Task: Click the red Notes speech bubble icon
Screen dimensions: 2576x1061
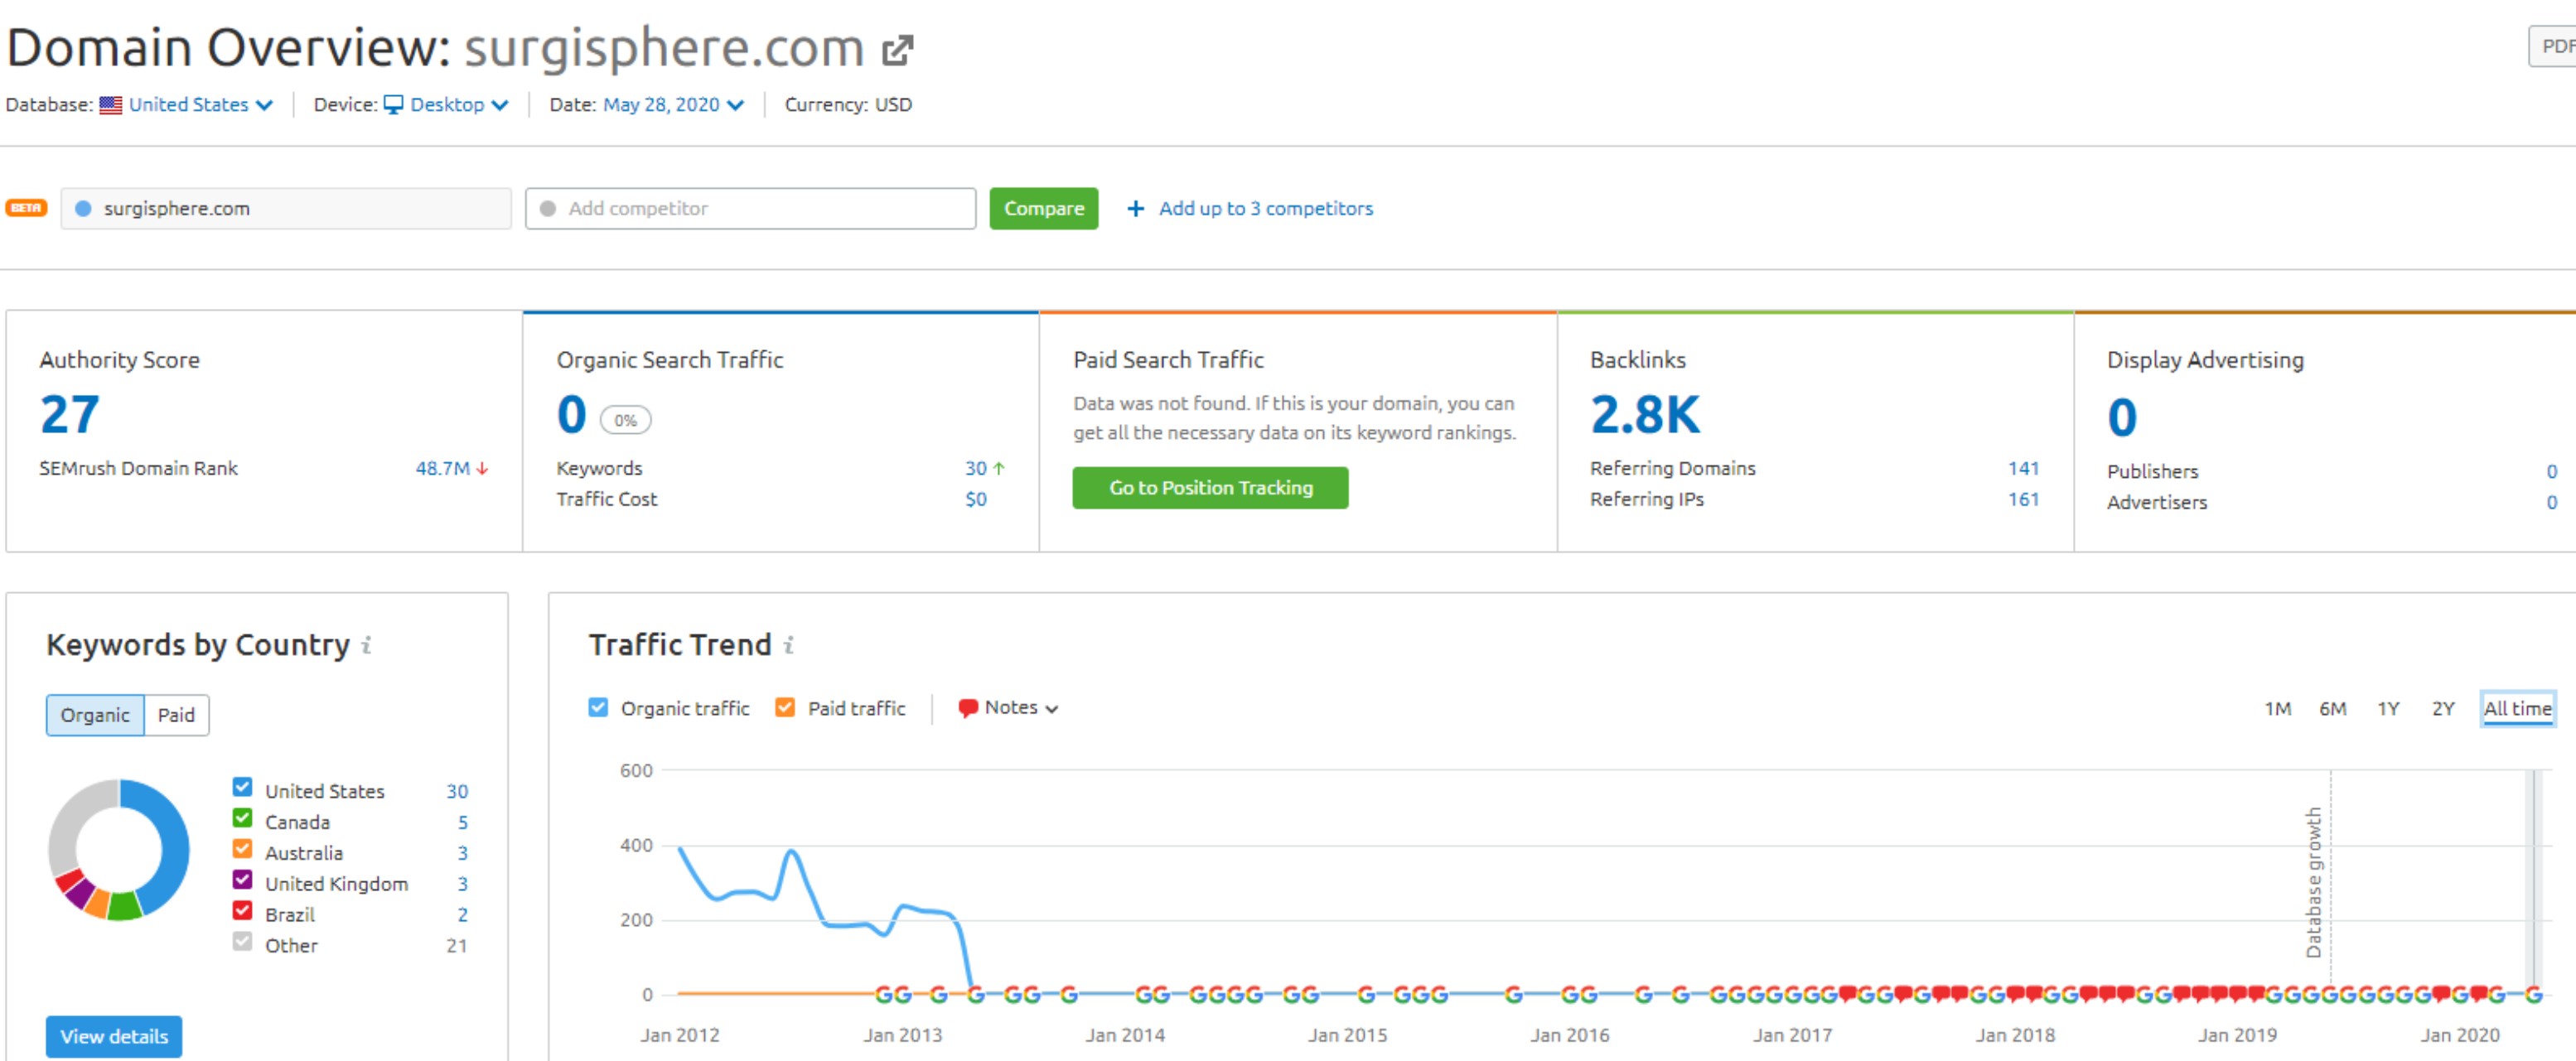Action: click(967, 708)
